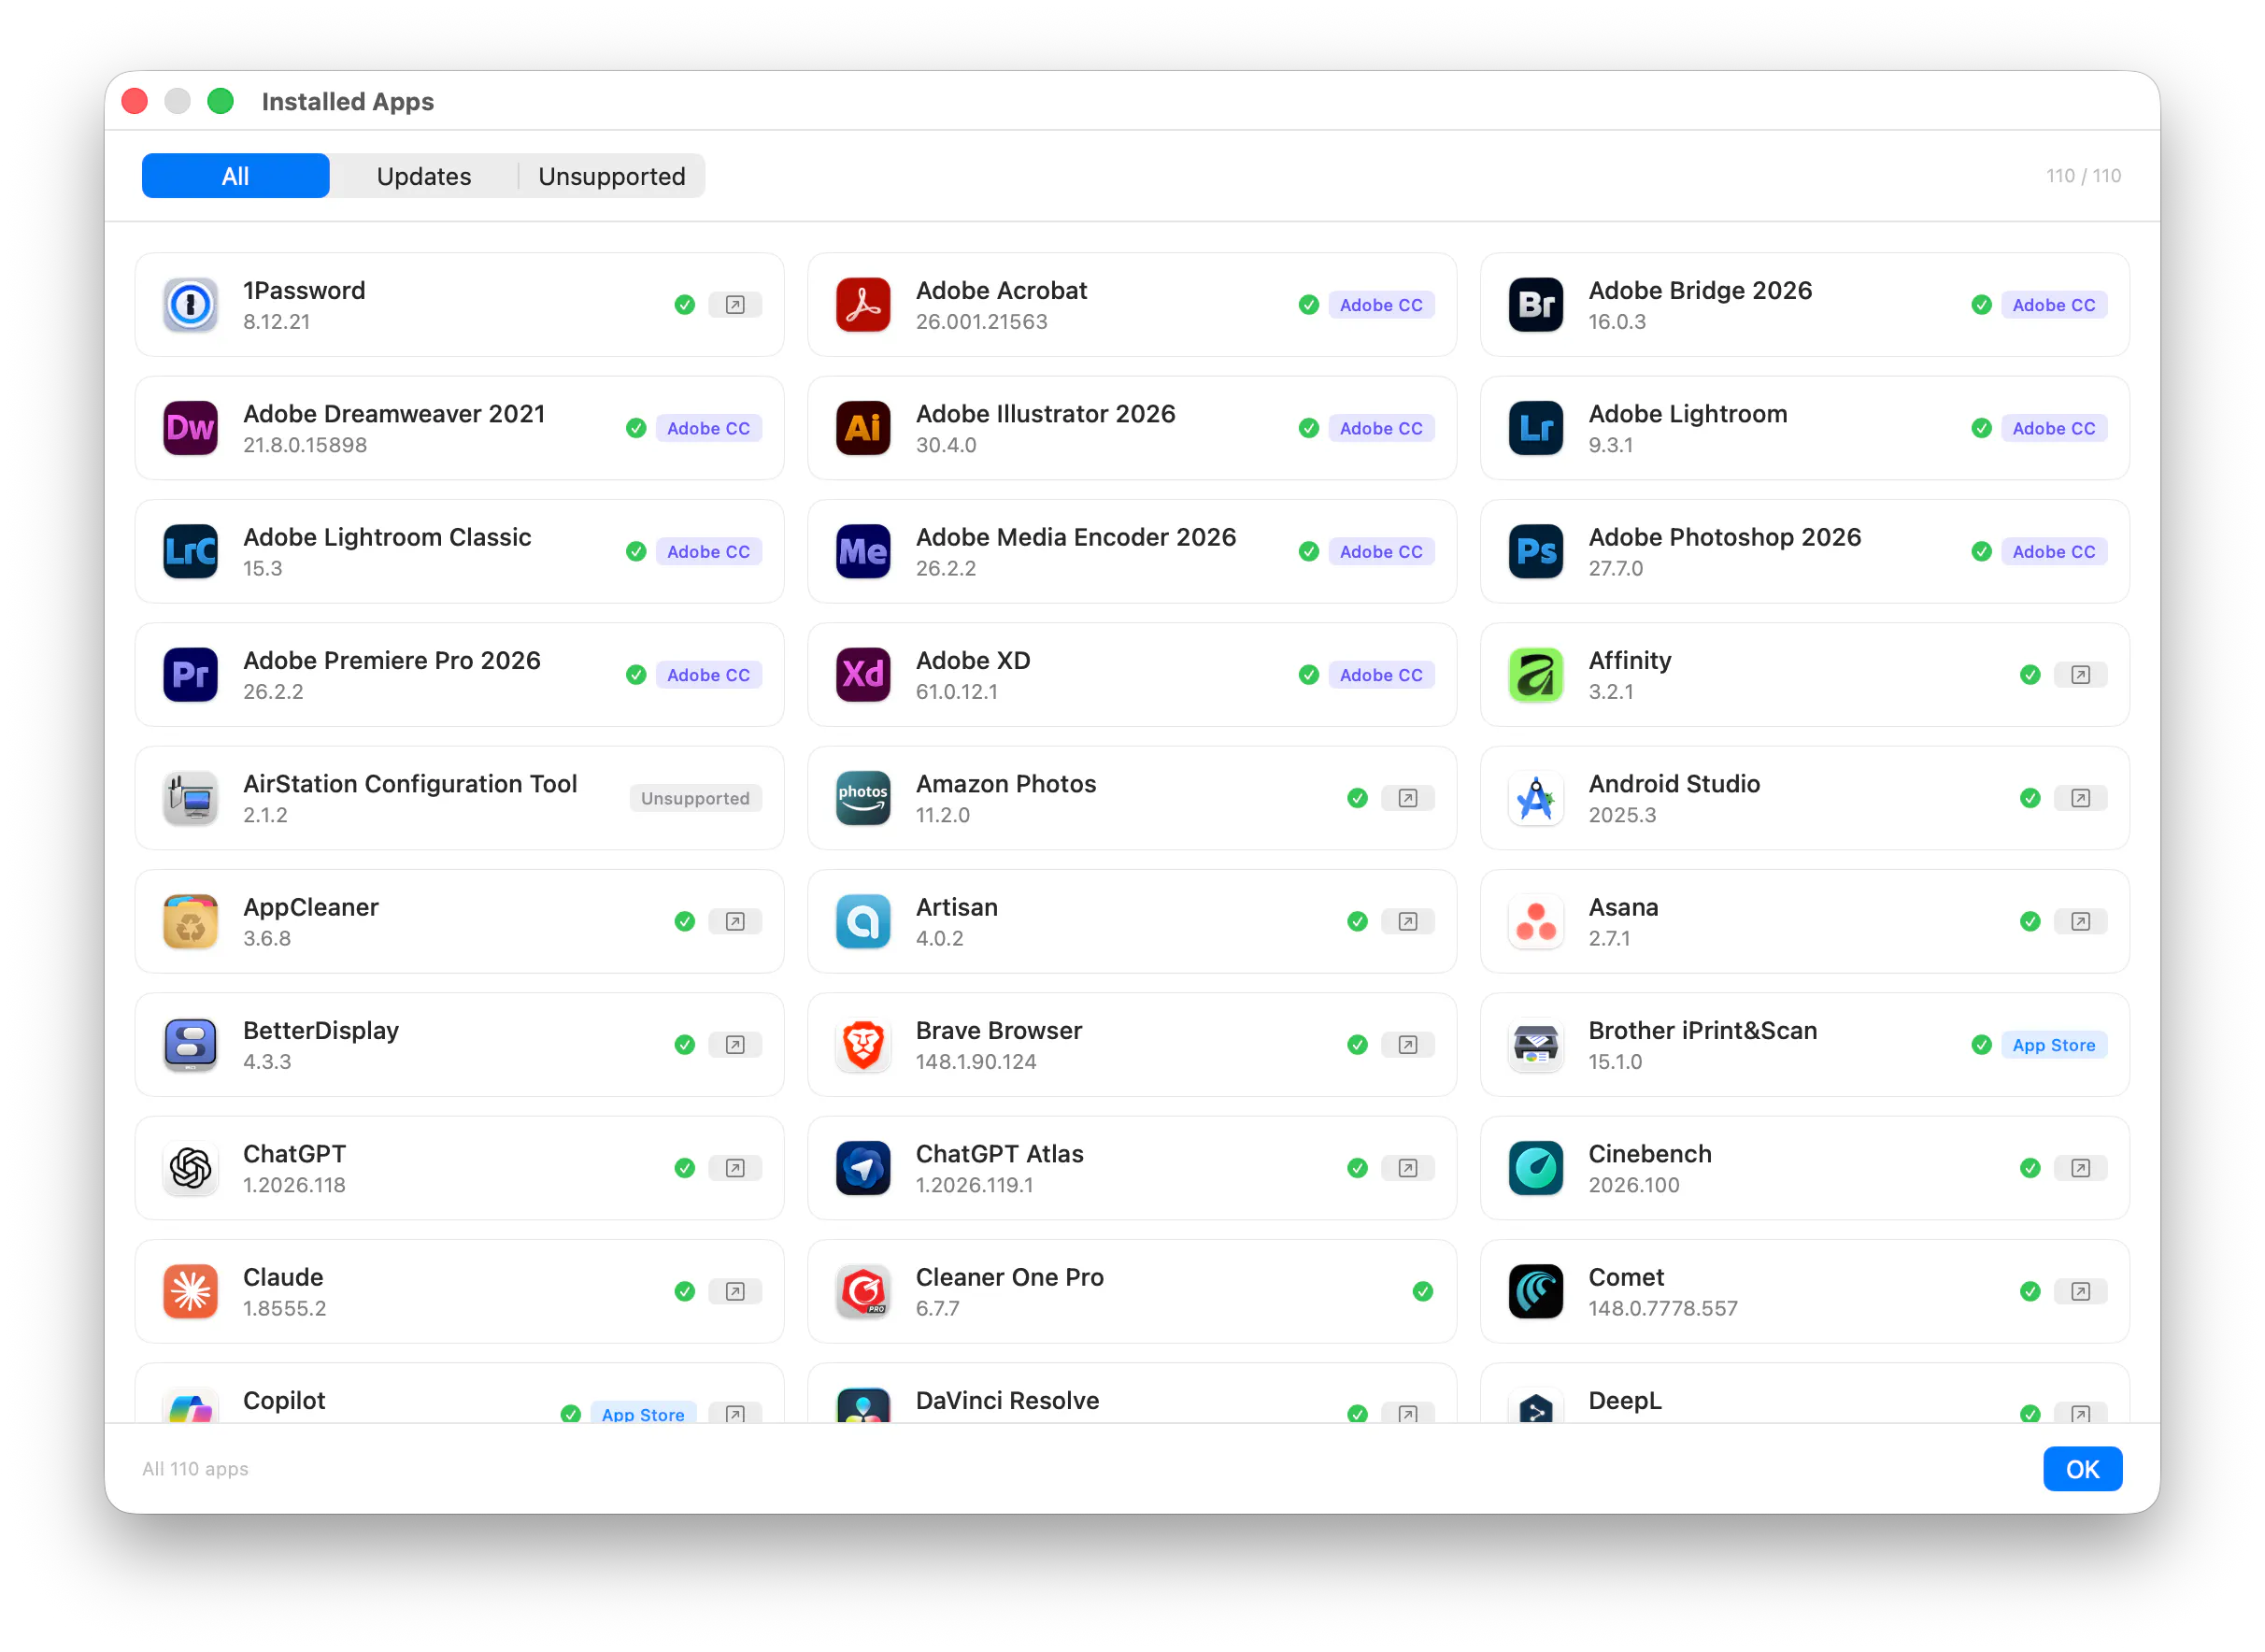Open Android Studio's external link button

[x=2080, y=798]
